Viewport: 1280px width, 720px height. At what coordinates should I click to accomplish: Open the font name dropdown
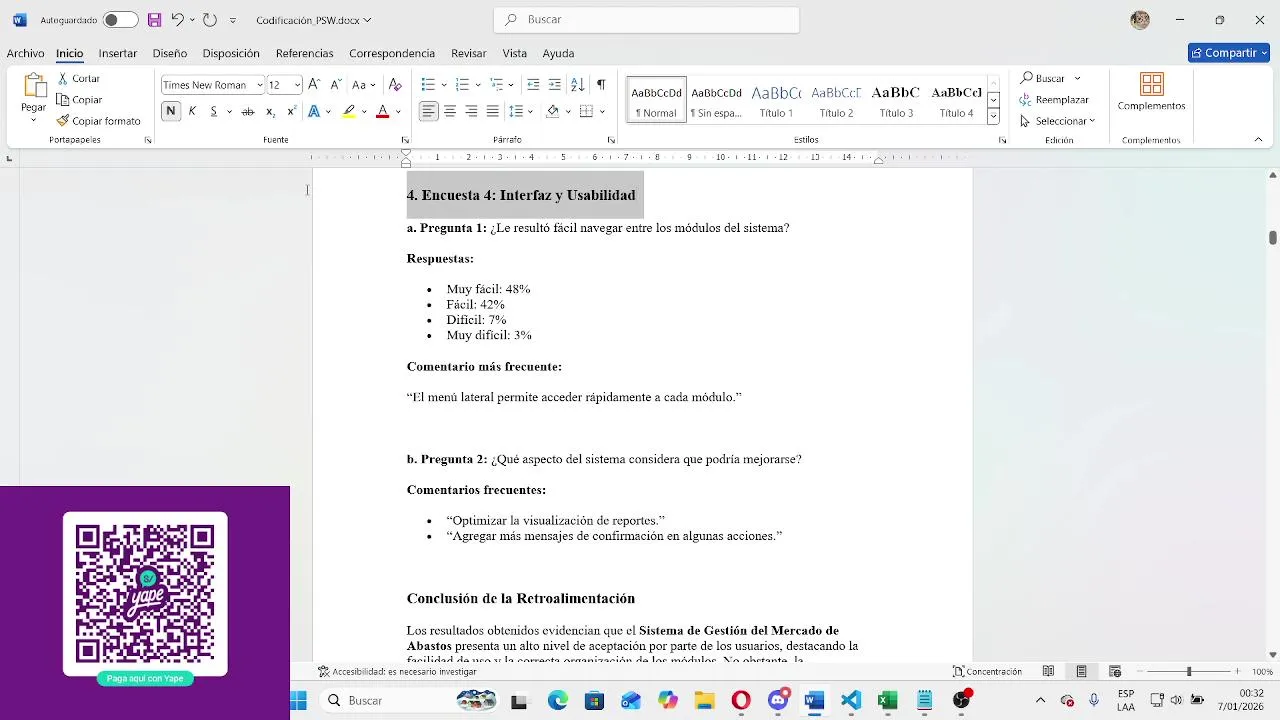point(259,85)
